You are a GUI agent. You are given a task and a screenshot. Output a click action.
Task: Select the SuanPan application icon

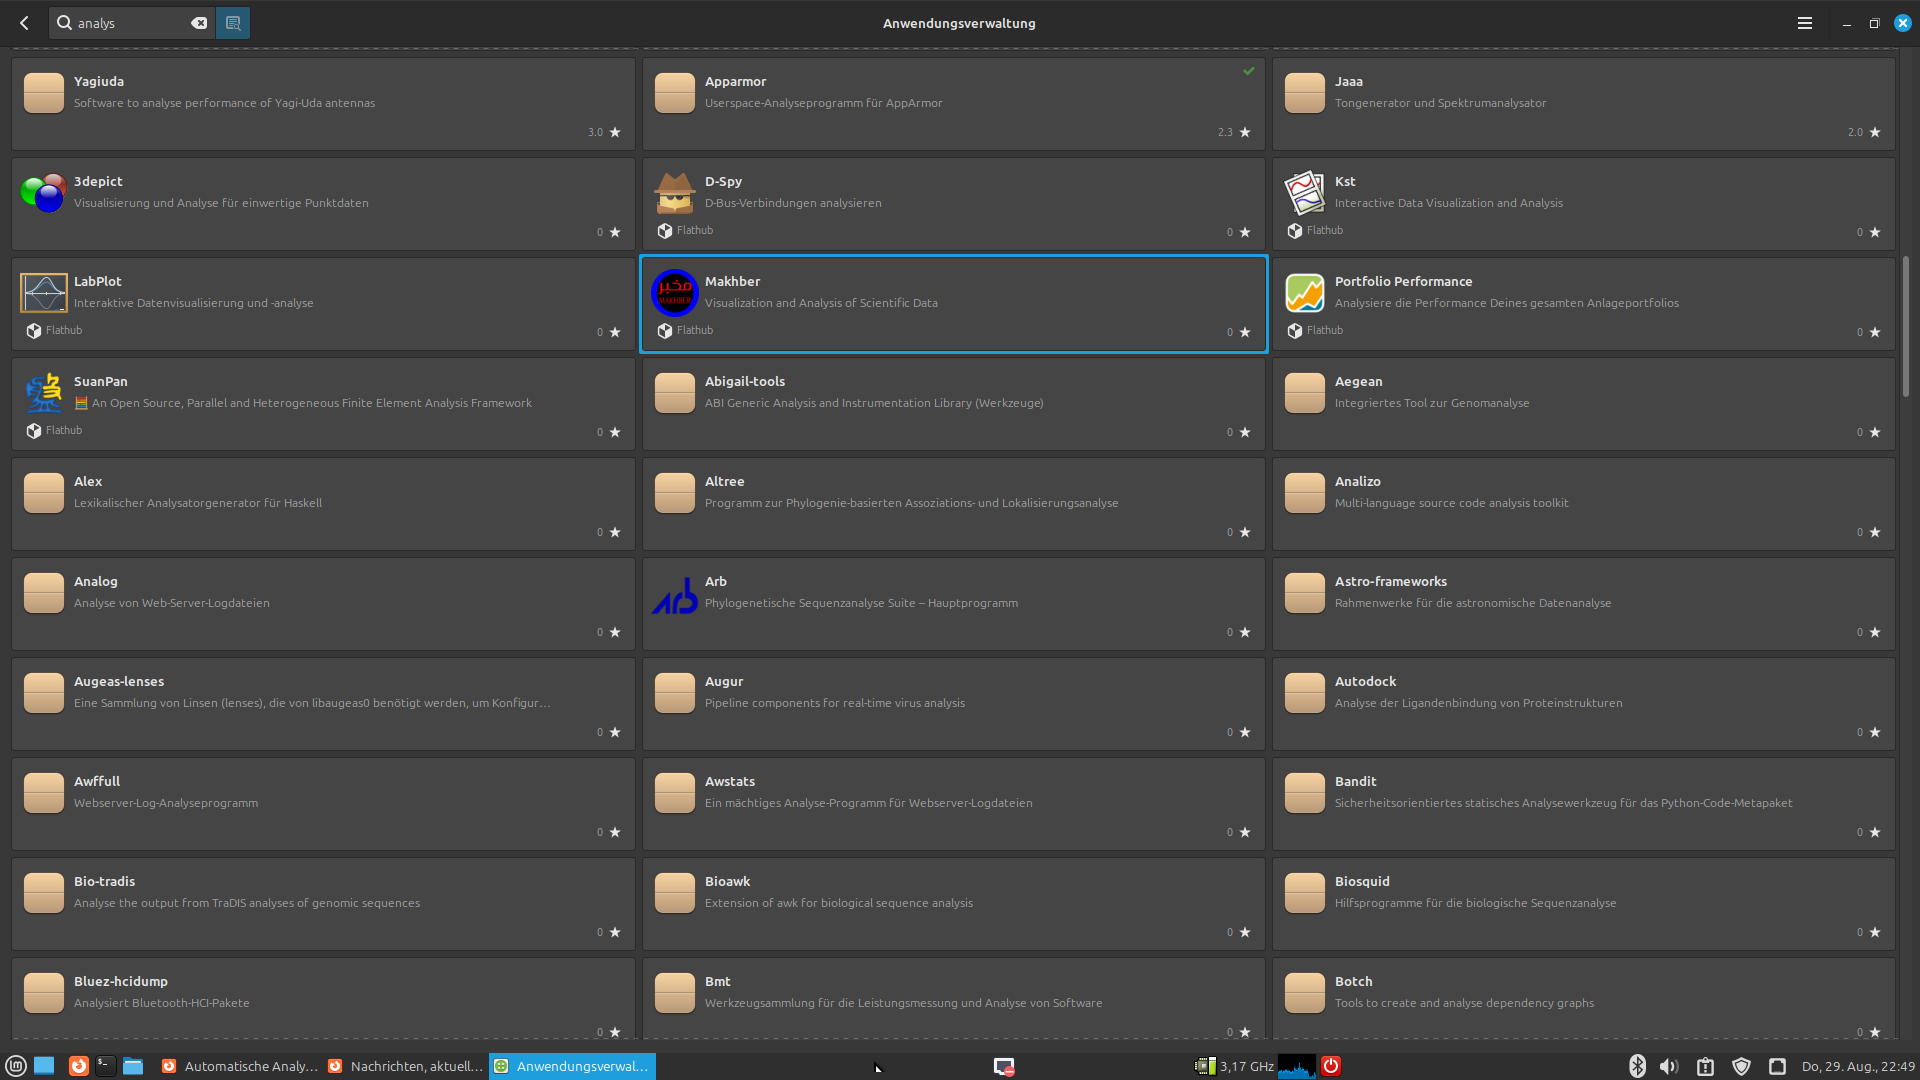44,393
